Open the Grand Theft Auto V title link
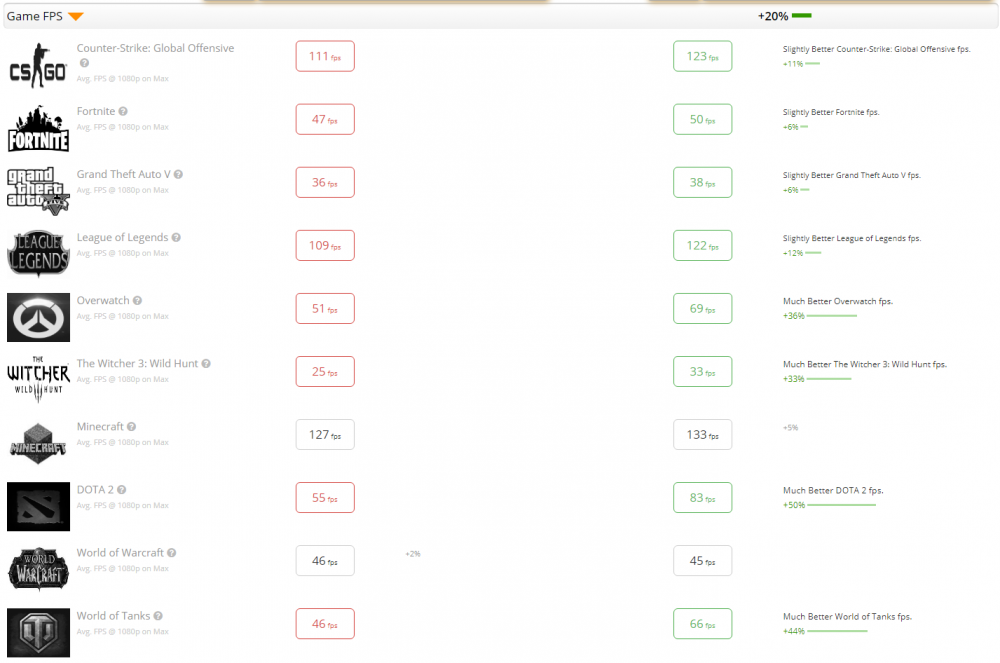Screen dimensions: 1000x663 (124, 175)
